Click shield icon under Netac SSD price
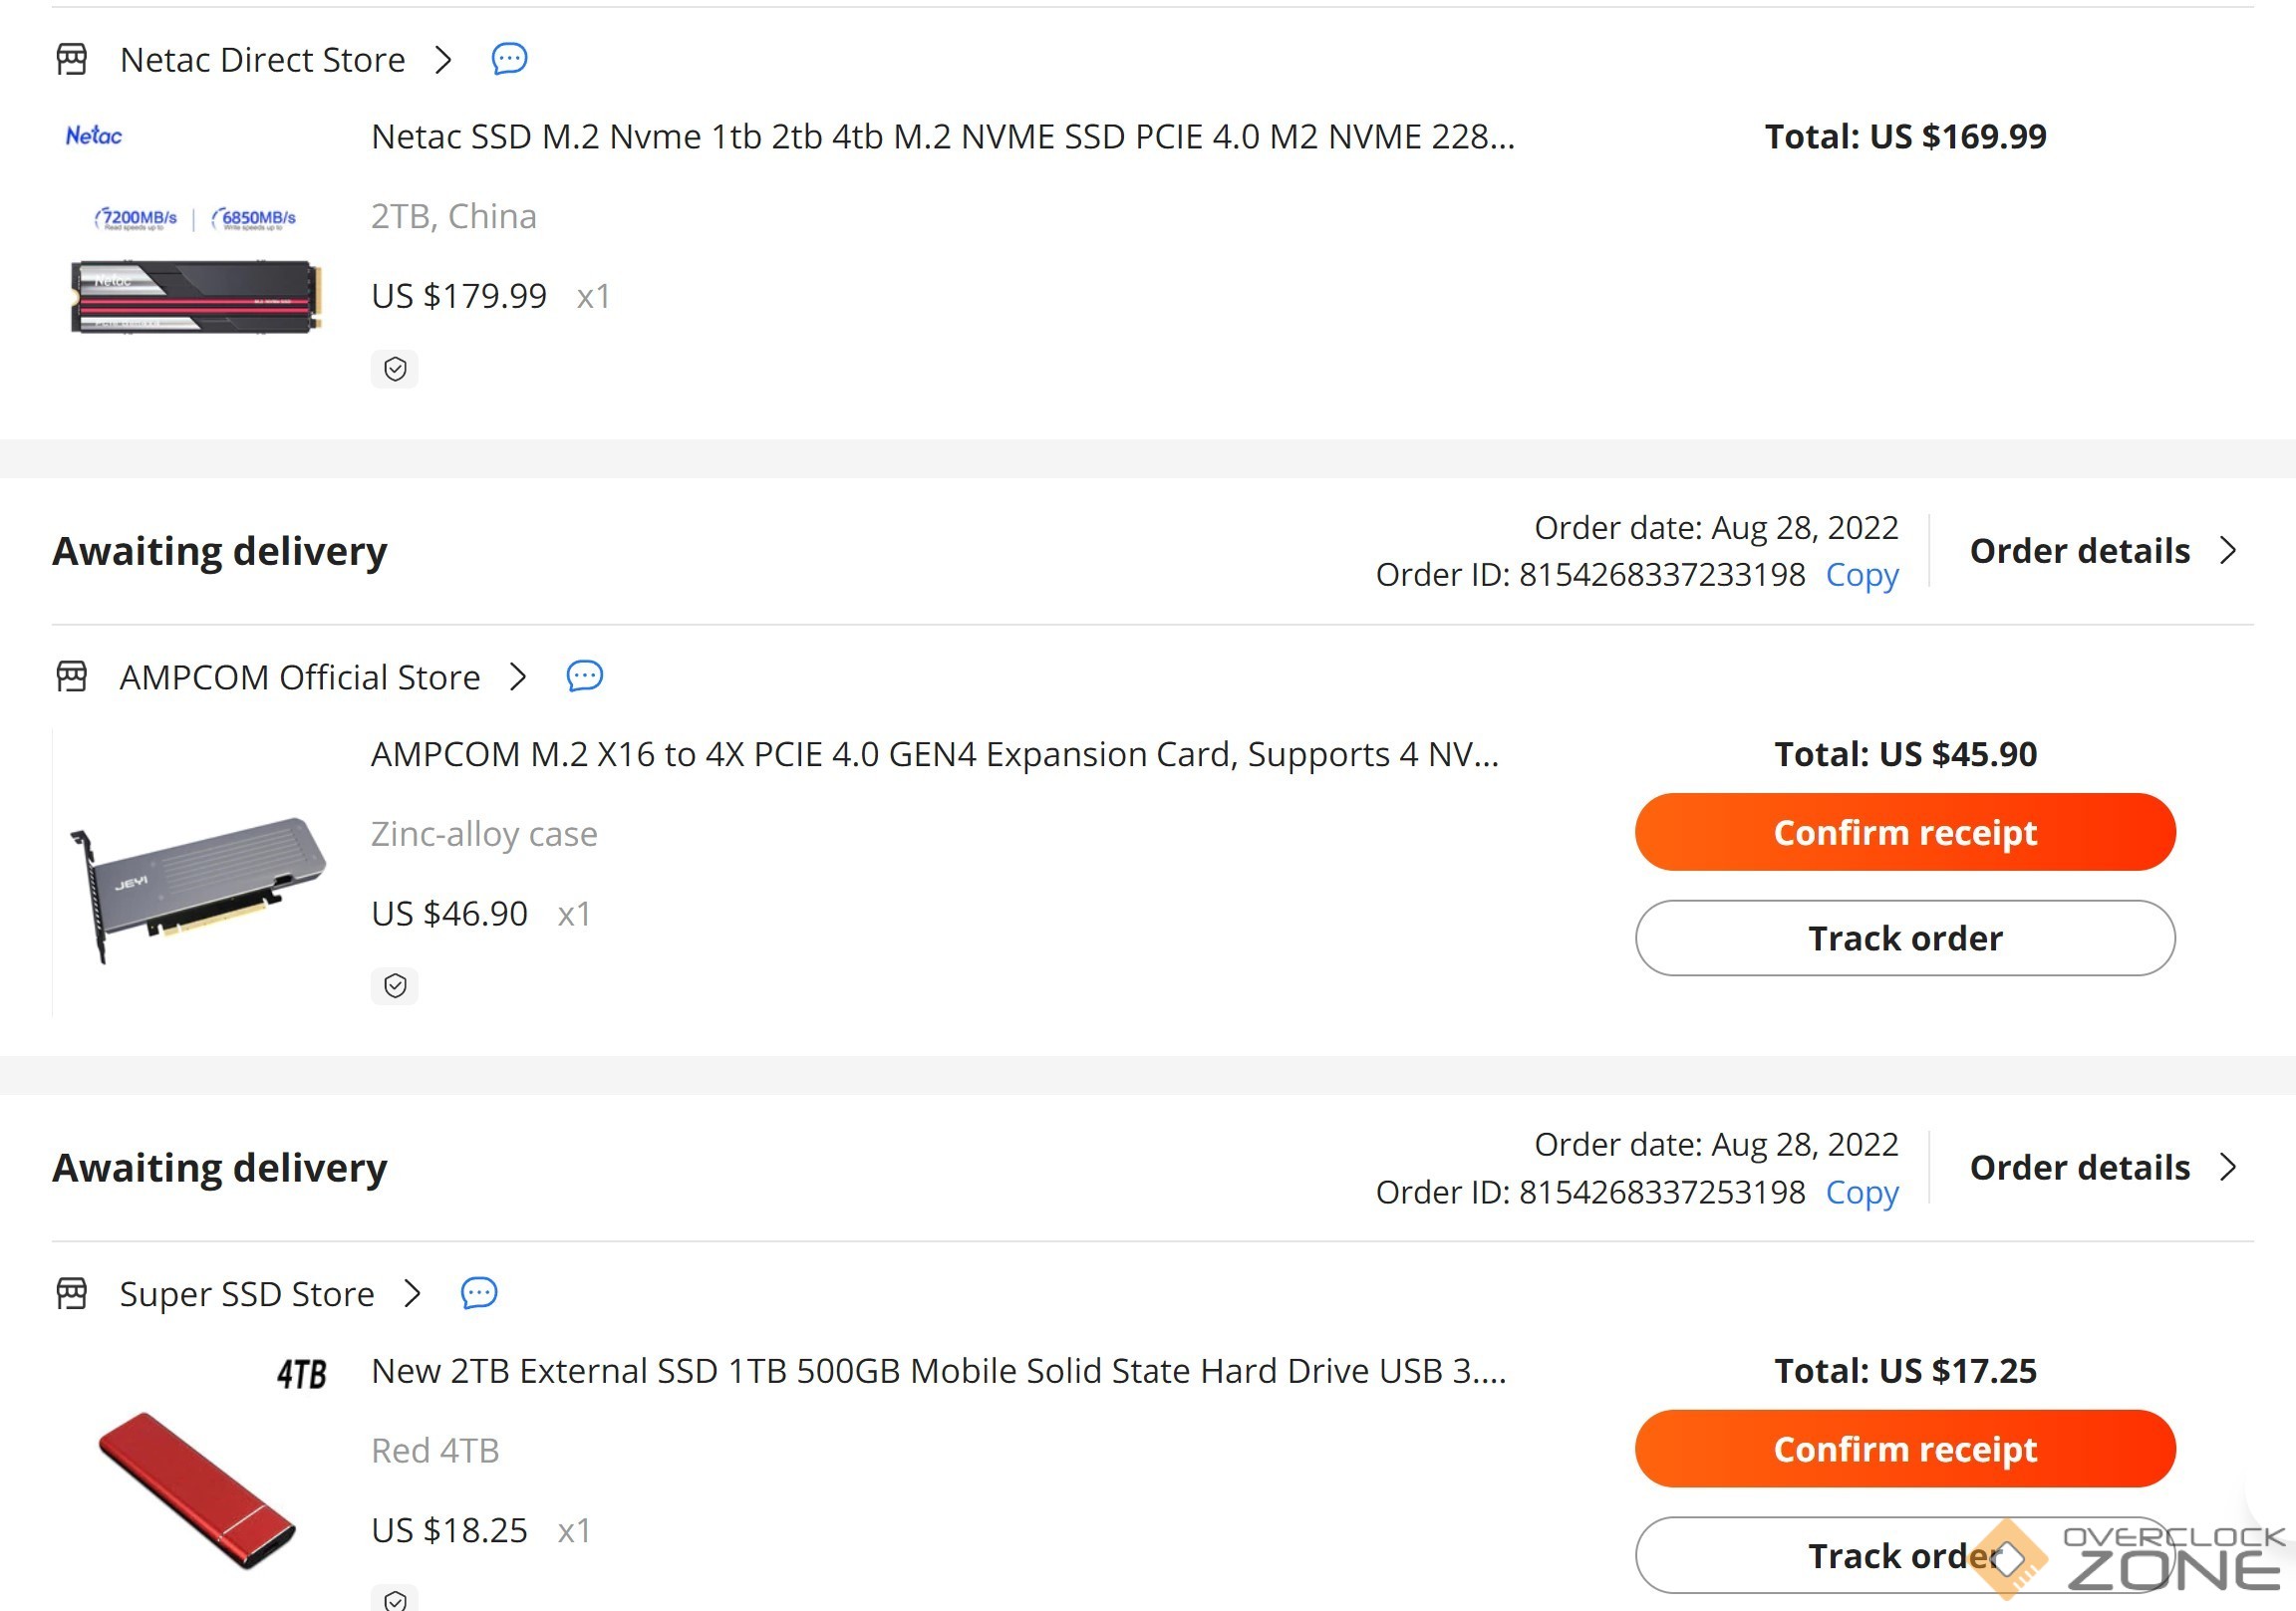The height and width of the screenshot is (1611, 2296). pyautogui.click(x=395, y=369)
